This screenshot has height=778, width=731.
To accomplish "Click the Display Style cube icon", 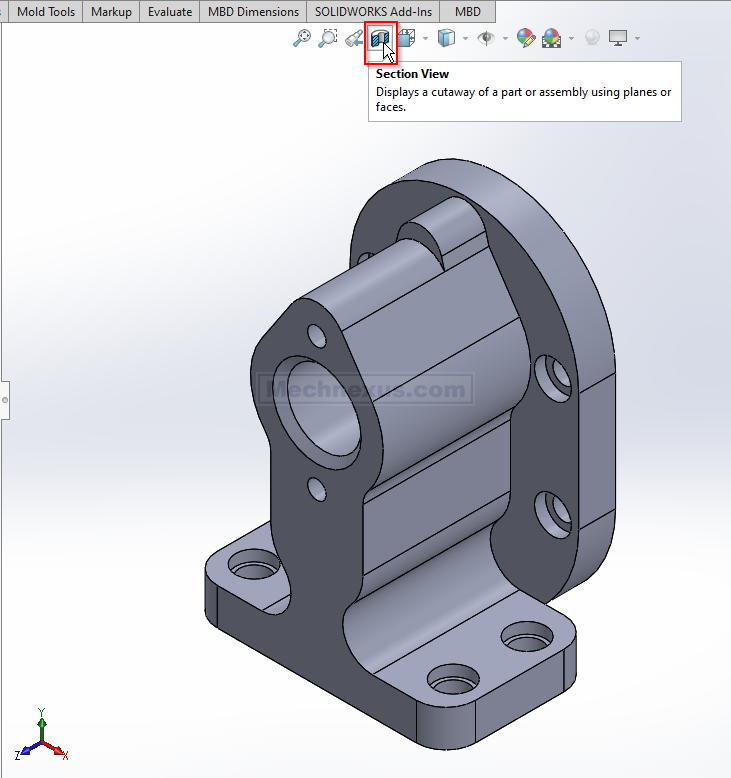I will pos(447,38).
